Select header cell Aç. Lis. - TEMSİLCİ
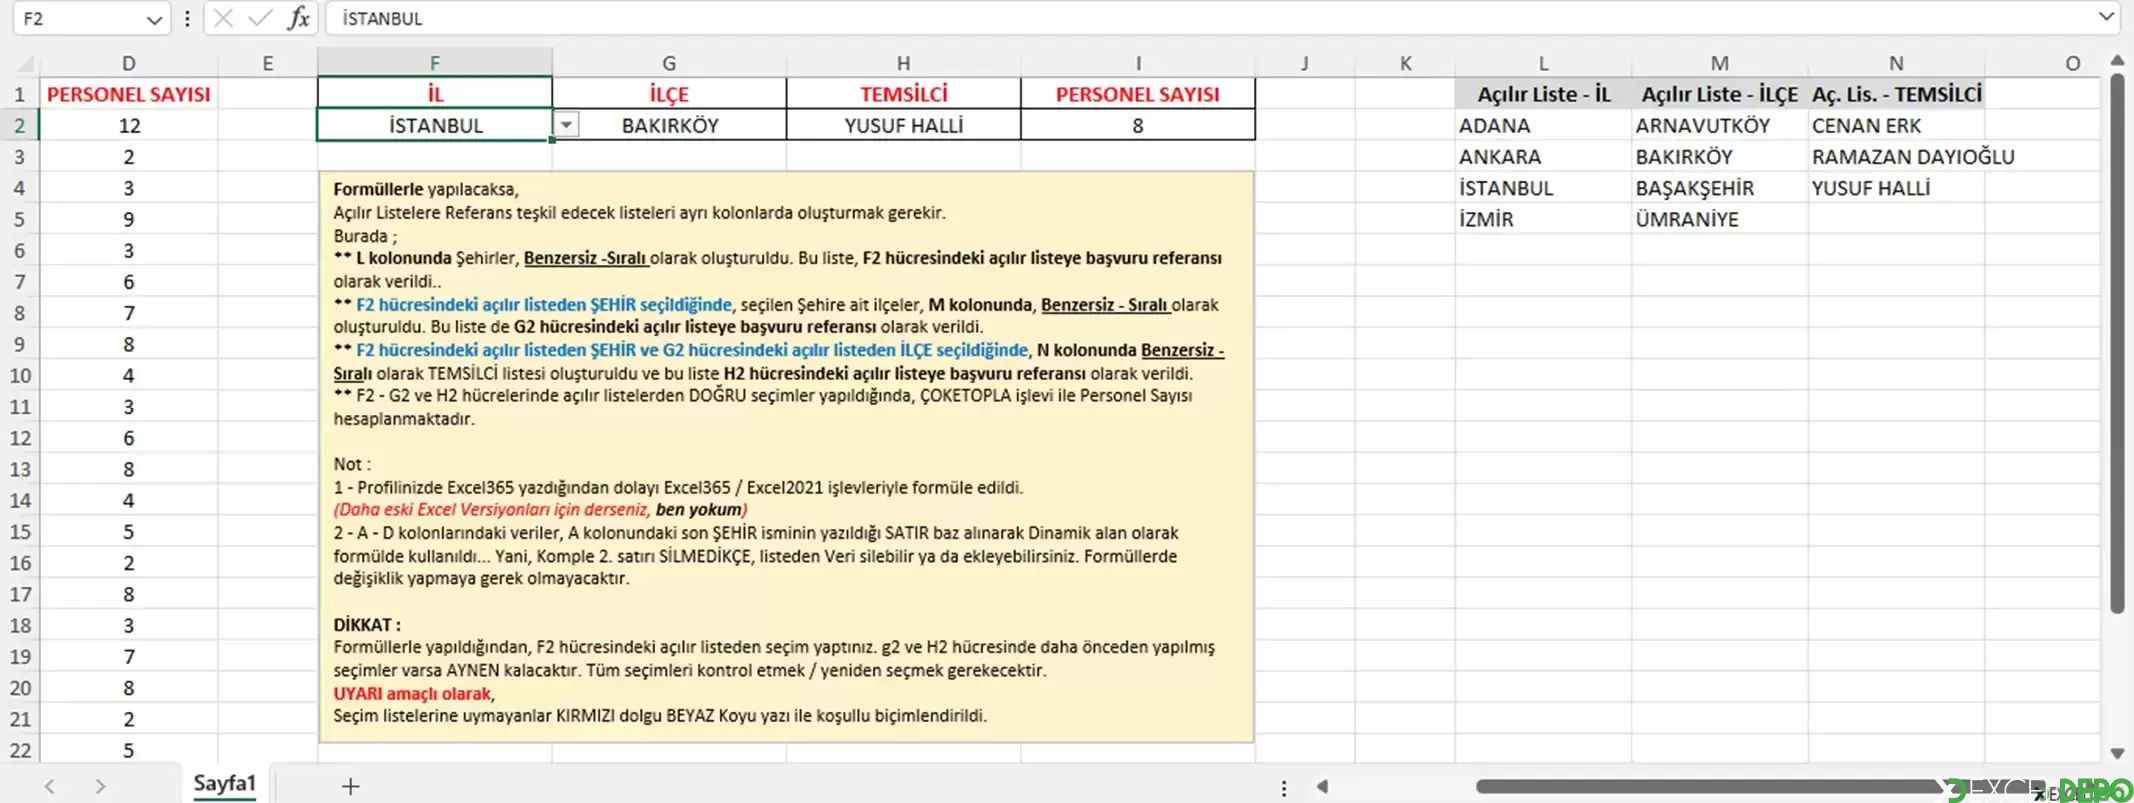The image size is (2134, 803). tap(1896, 94)
